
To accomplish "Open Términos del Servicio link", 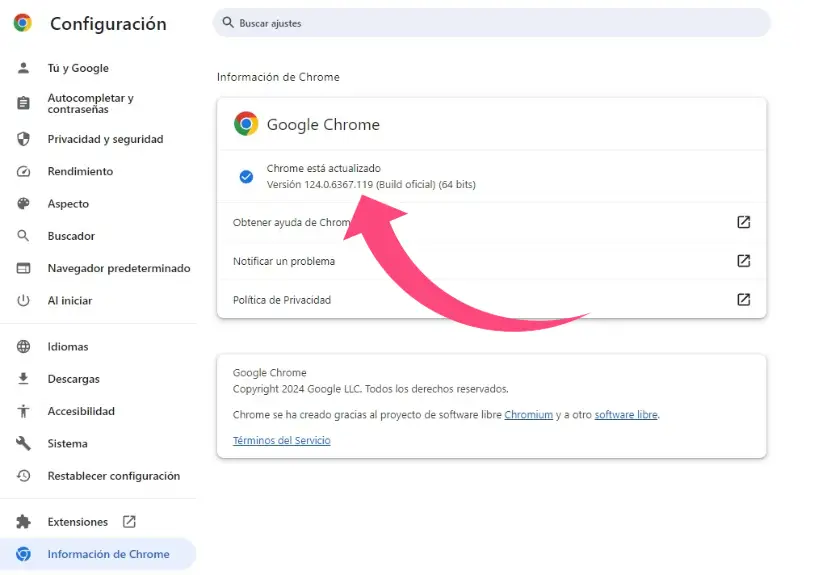I will click(281, 440).
